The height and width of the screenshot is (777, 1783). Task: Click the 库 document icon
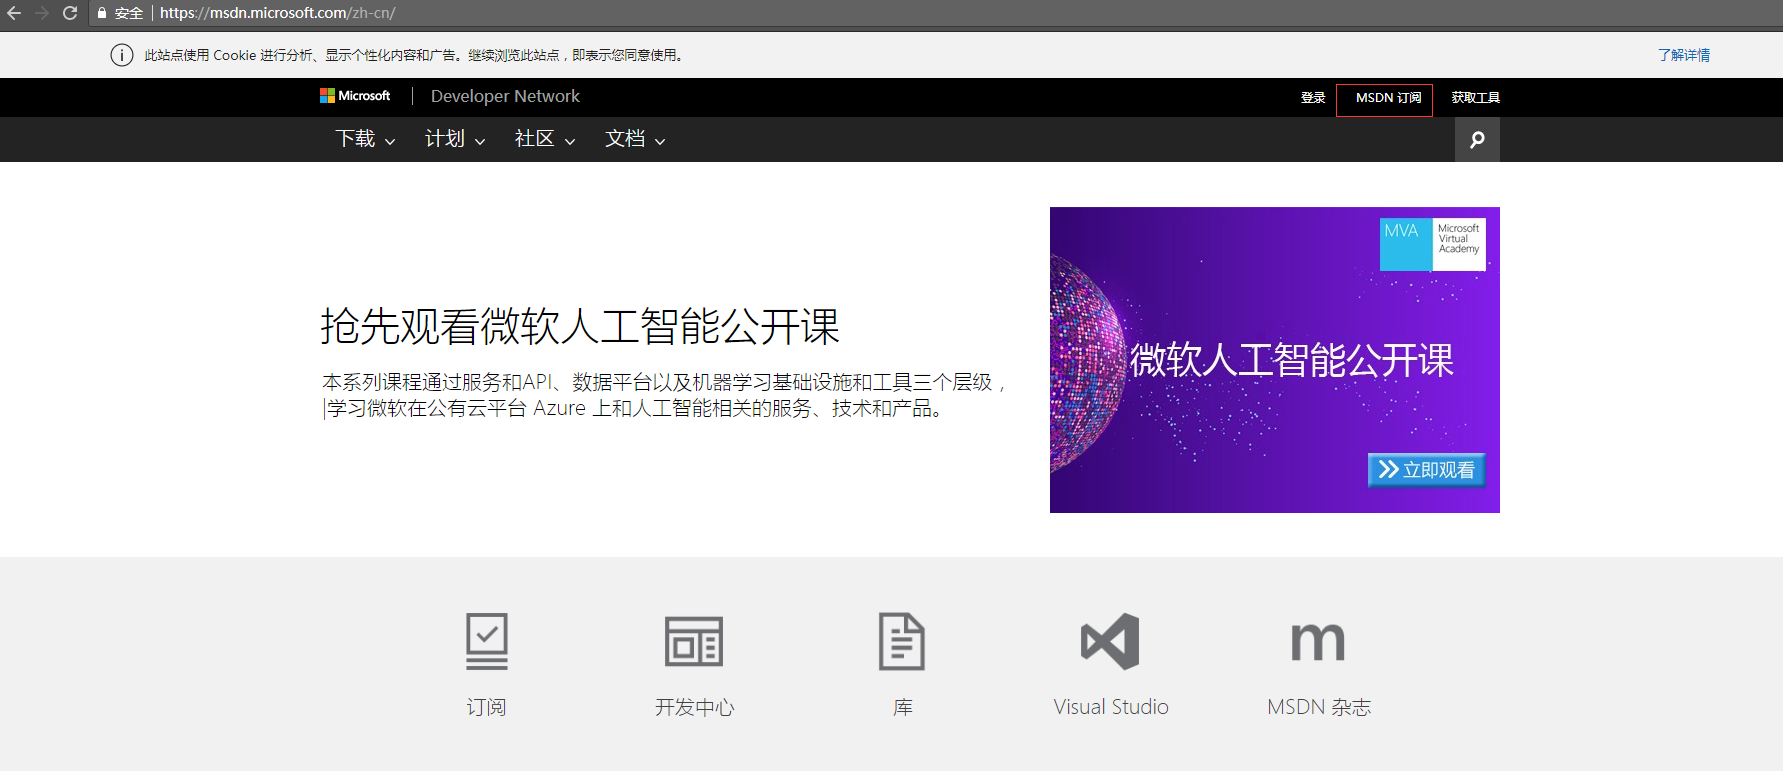coord(902,641)
